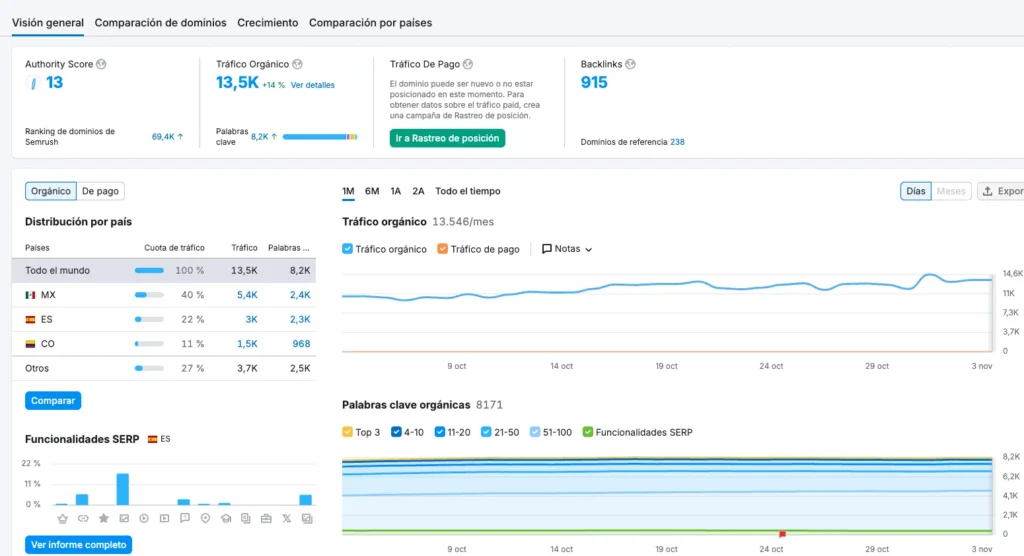Screen dimensions: 1024x556
Task: Select the 6M time range
Action: click(372, 191)
